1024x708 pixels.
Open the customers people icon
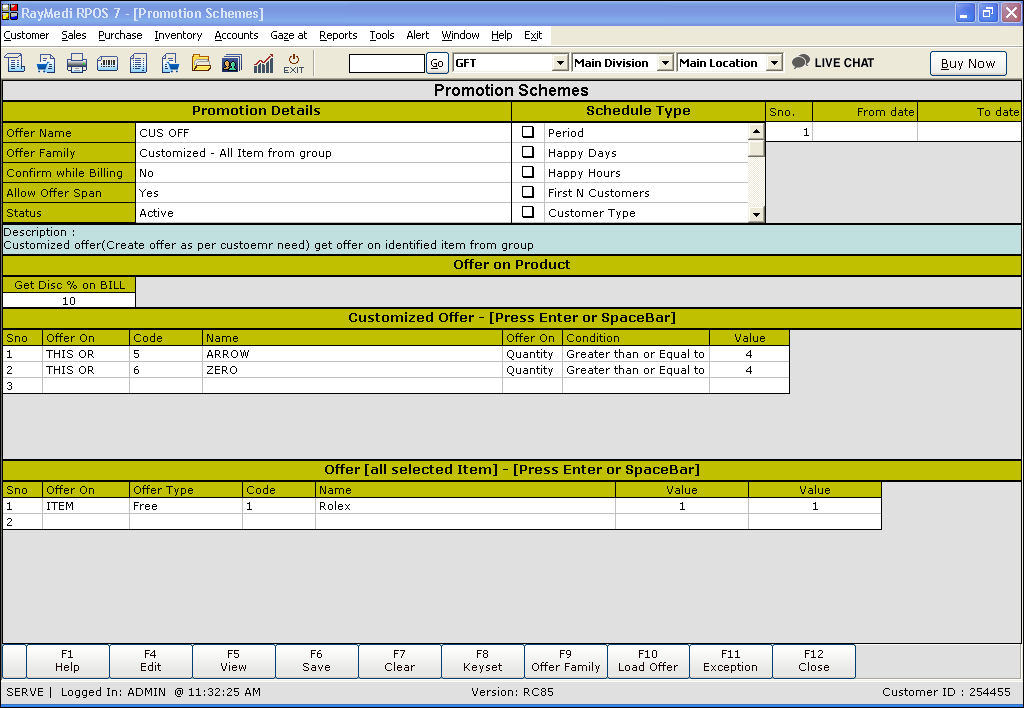point(231,64)
